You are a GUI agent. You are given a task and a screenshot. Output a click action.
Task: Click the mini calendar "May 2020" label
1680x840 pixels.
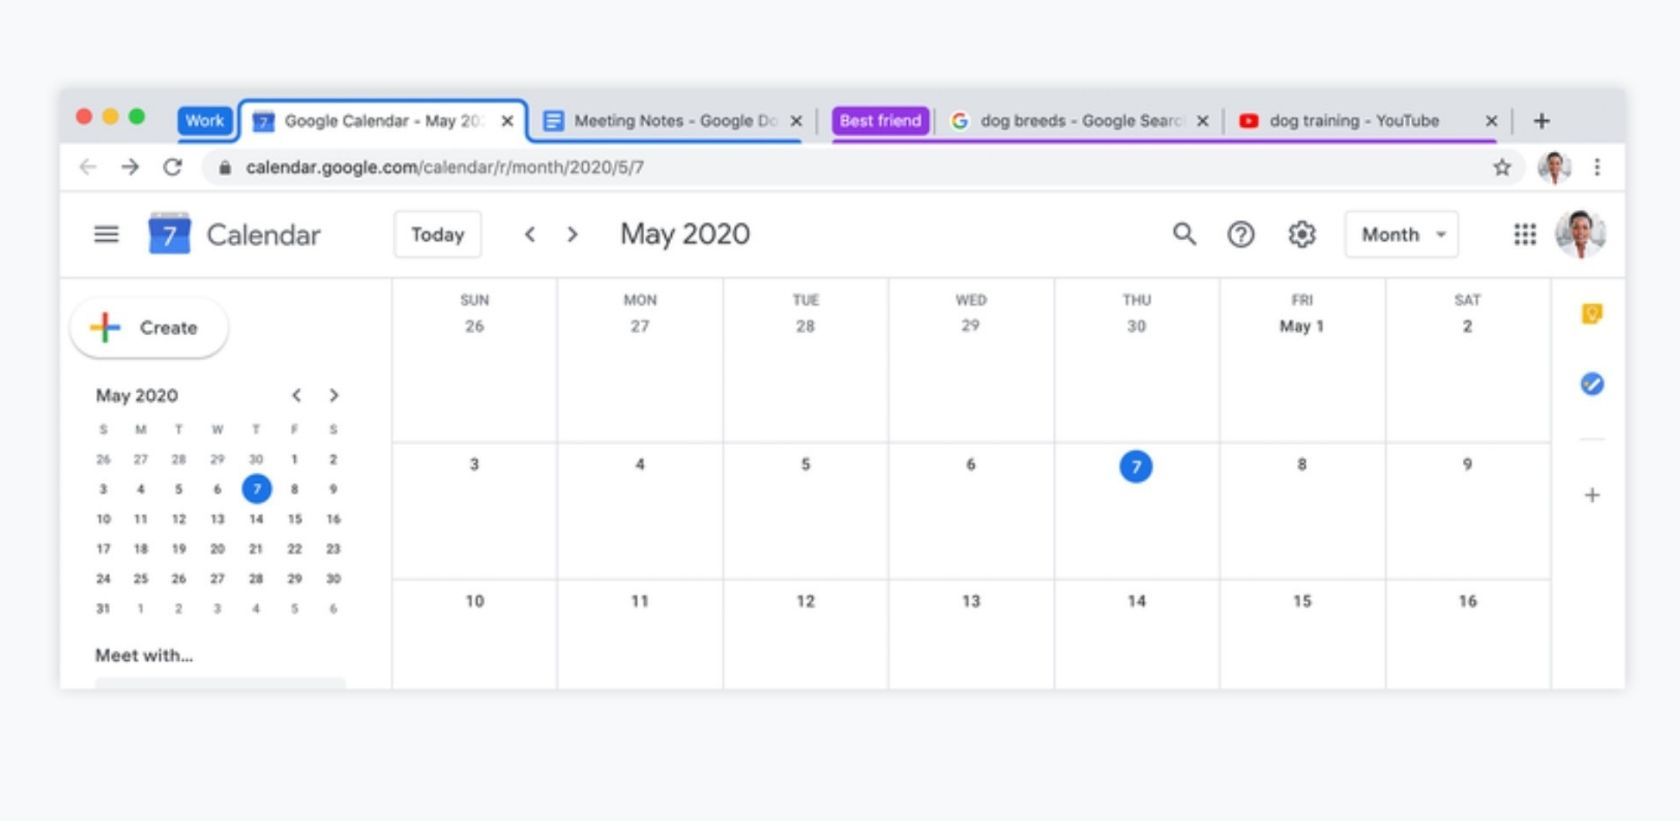pos(137,395)
